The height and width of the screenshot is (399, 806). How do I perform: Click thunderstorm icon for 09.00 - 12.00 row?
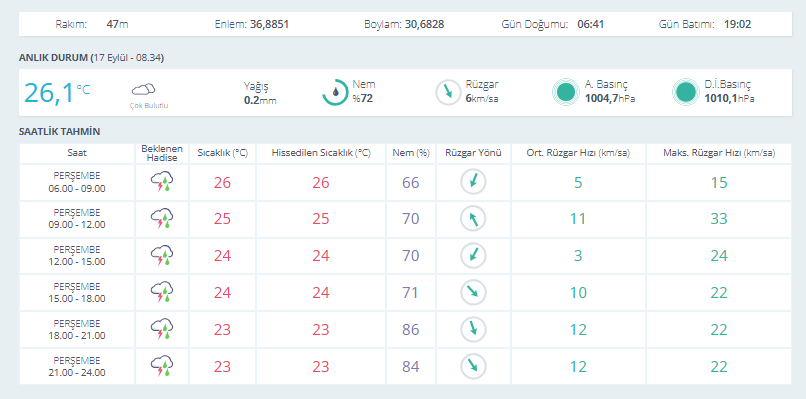click(162, 219)
